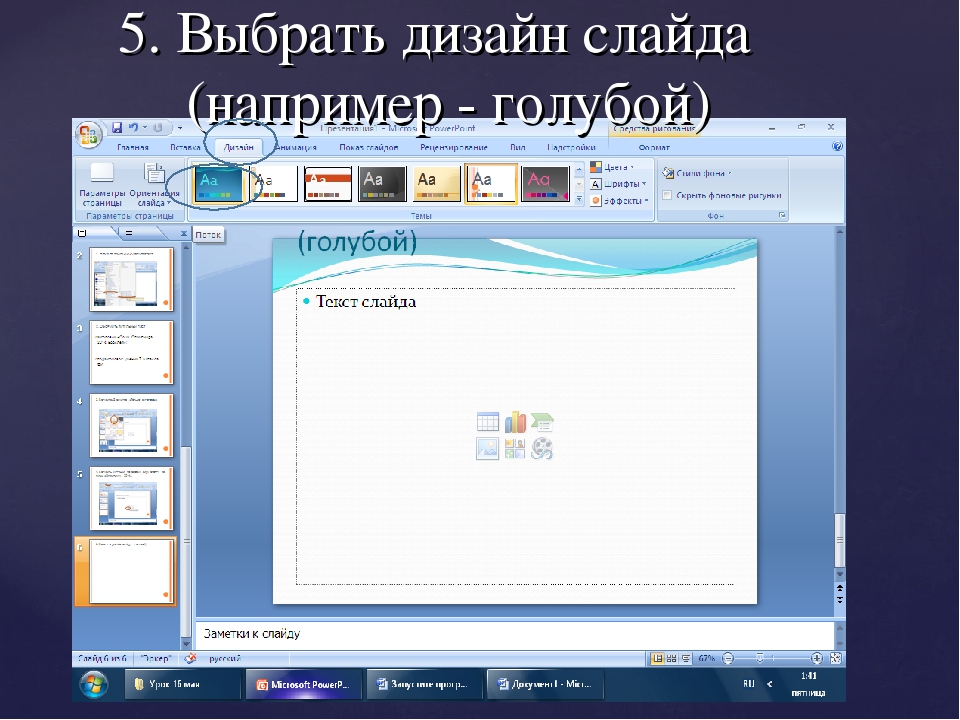Open the Вид ribbon tab
Image resolution: width=960 pixels, height=720 pixels.
518,147
